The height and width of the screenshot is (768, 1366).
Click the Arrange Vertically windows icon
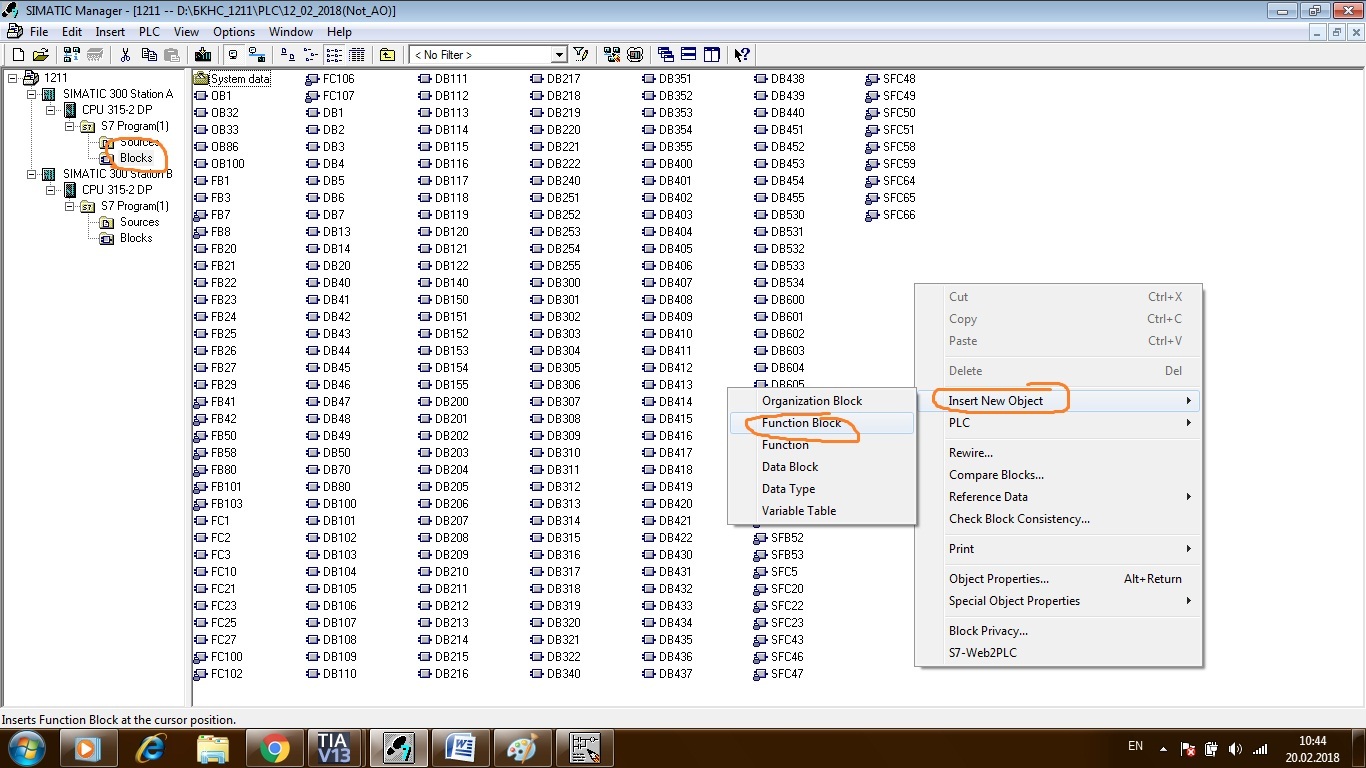tap(712, 55)
